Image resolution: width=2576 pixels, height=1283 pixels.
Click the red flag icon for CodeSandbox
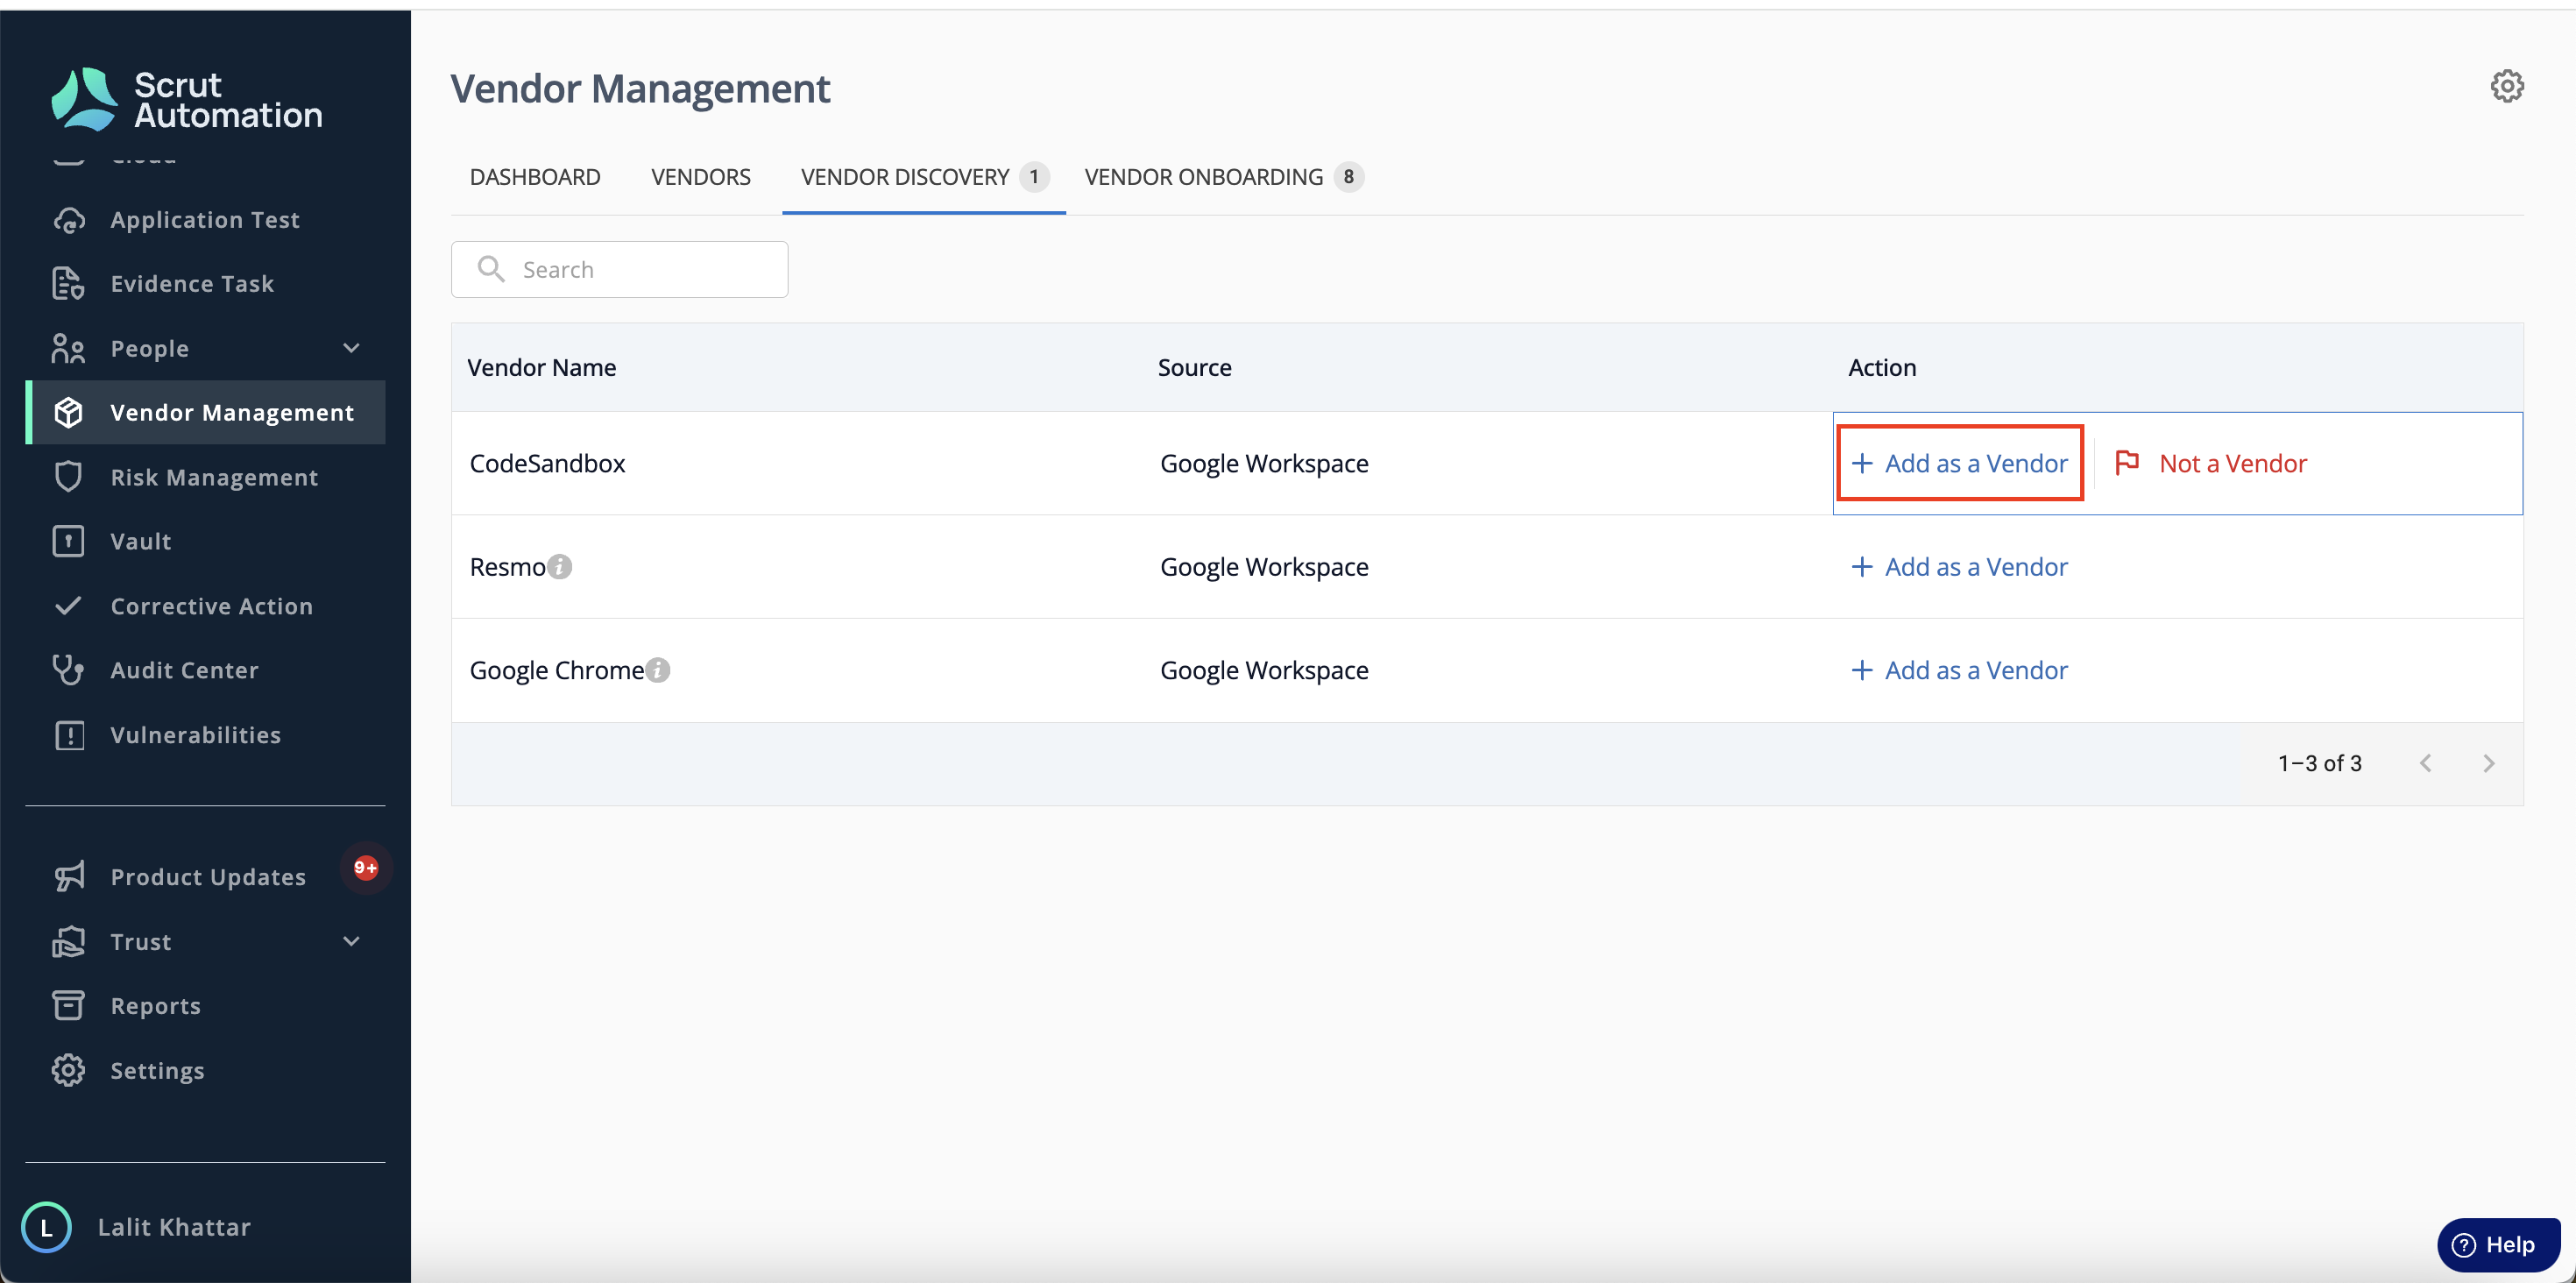coord(2127,463)
